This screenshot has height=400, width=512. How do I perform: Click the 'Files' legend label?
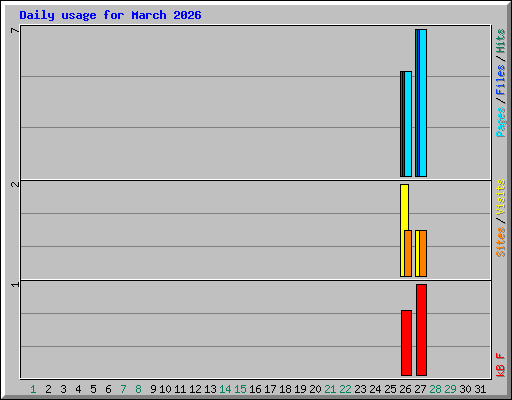(500, 80)
